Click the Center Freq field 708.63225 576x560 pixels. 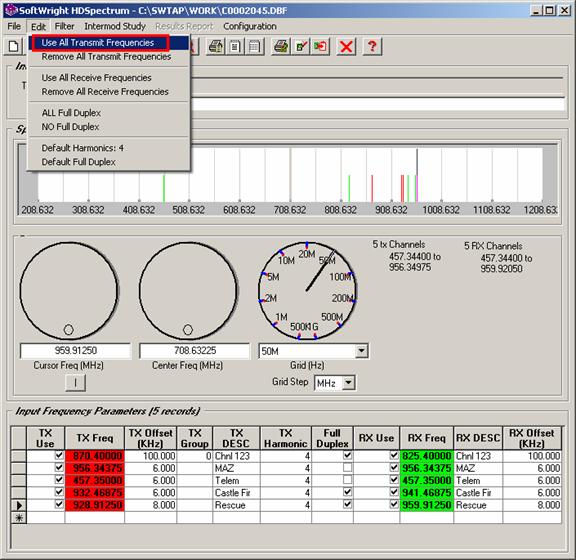[195, 351]
